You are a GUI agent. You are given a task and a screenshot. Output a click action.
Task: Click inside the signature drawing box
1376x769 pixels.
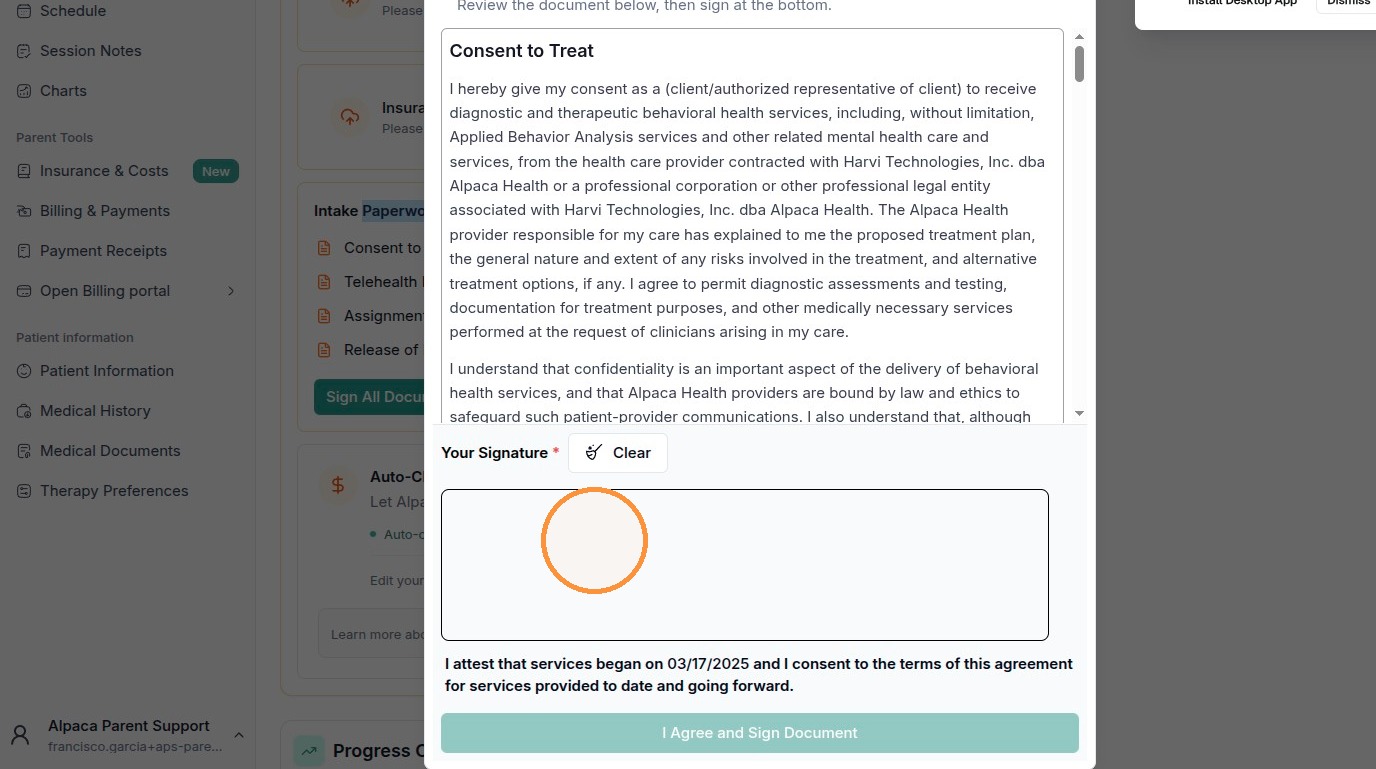click(745, 565)
